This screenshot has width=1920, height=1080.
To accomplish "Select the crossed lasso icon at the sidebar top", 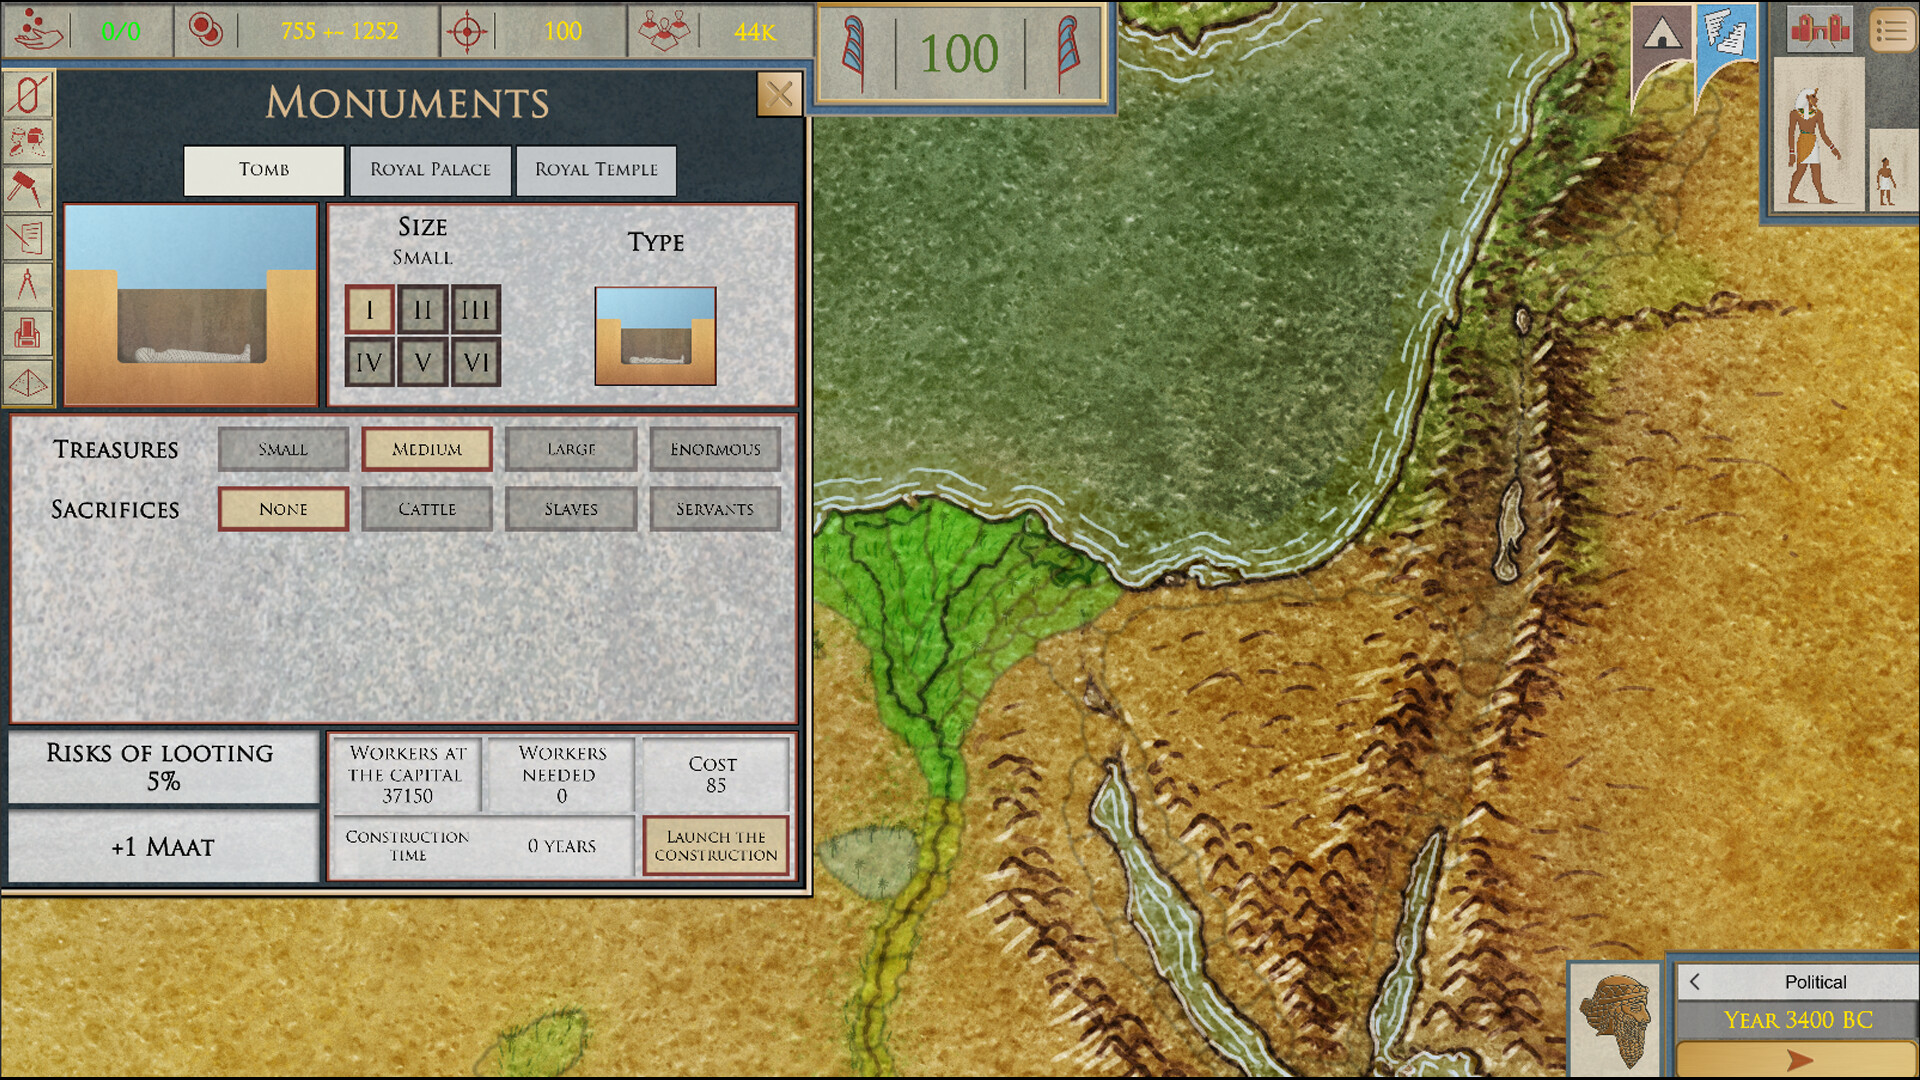I will (x=29, y=93).
